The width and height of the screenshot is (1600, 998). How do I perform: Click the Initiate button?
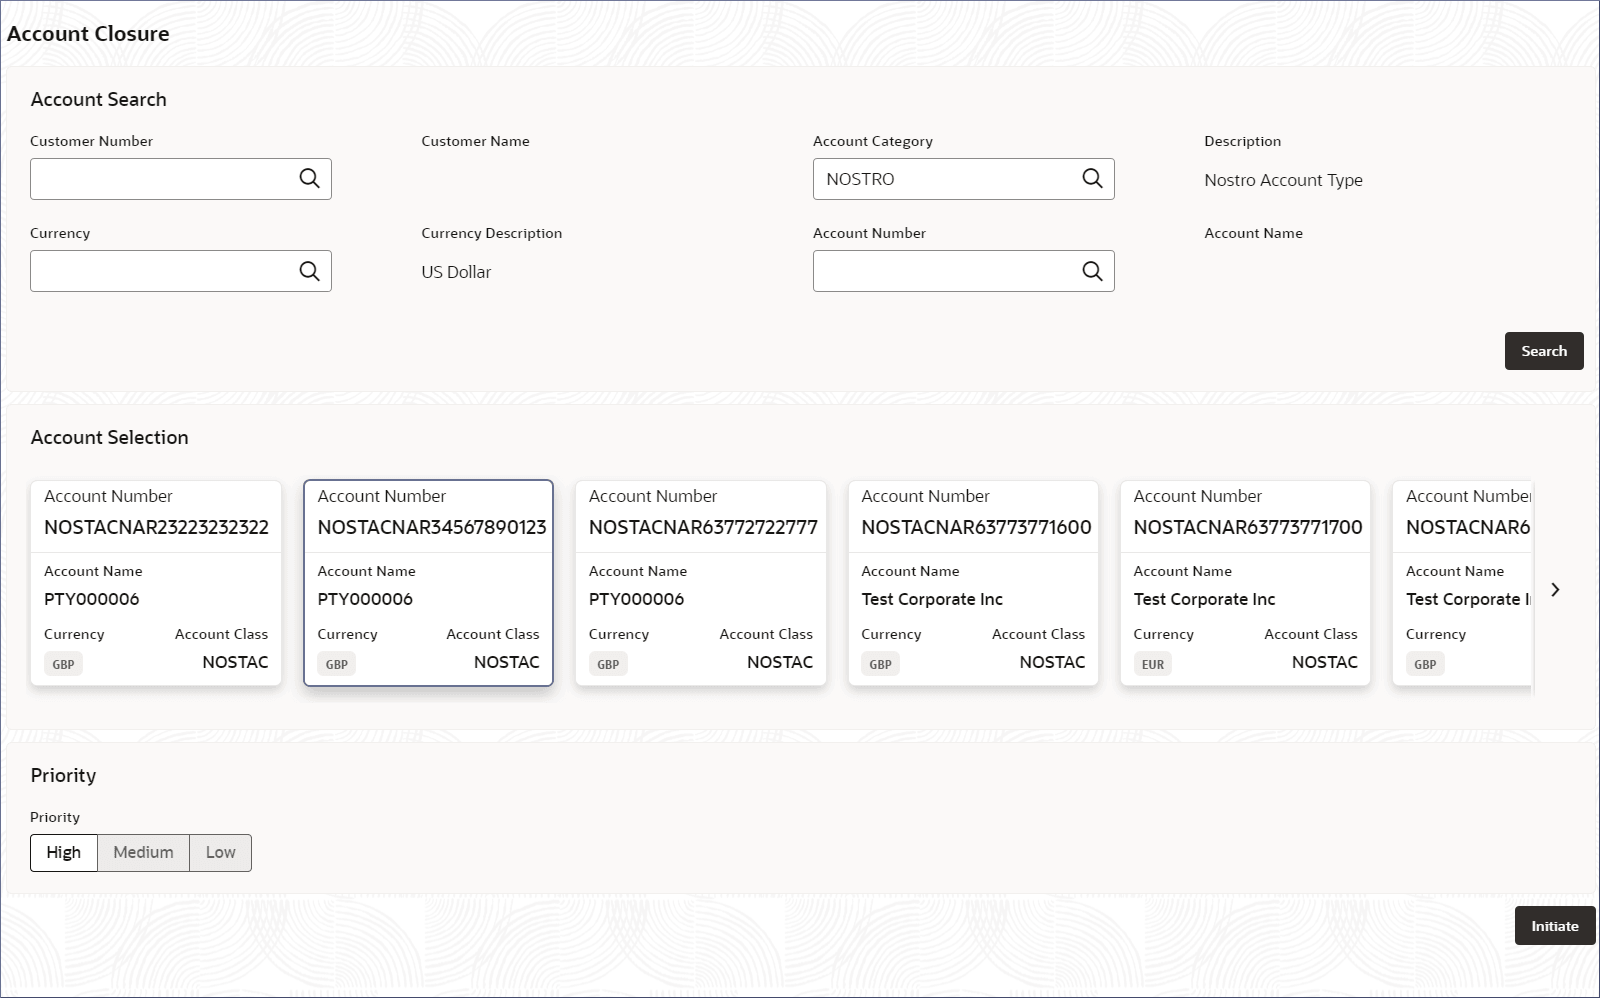tap(1555, 926)
